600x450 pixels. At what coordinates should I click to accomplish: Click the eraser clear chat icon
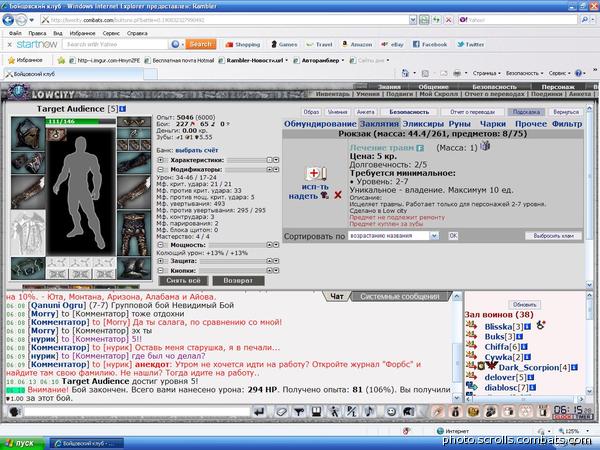[281, 412]
